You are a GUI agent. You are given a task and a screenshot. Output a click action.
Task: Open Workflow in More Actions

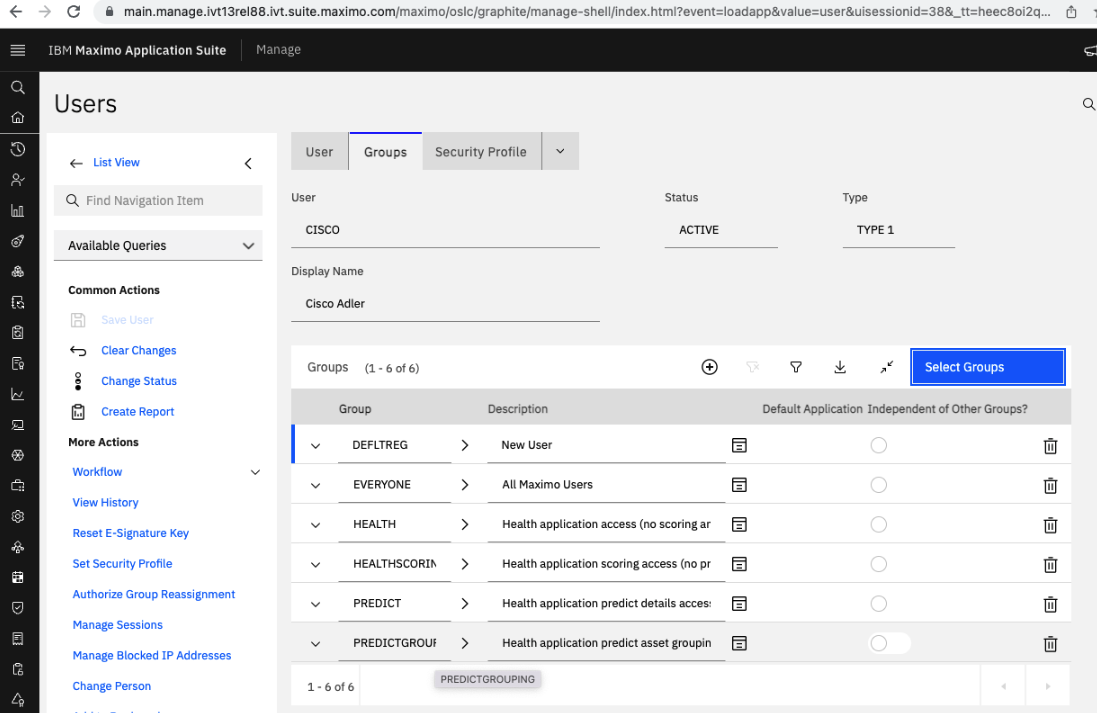pos(97,472)
